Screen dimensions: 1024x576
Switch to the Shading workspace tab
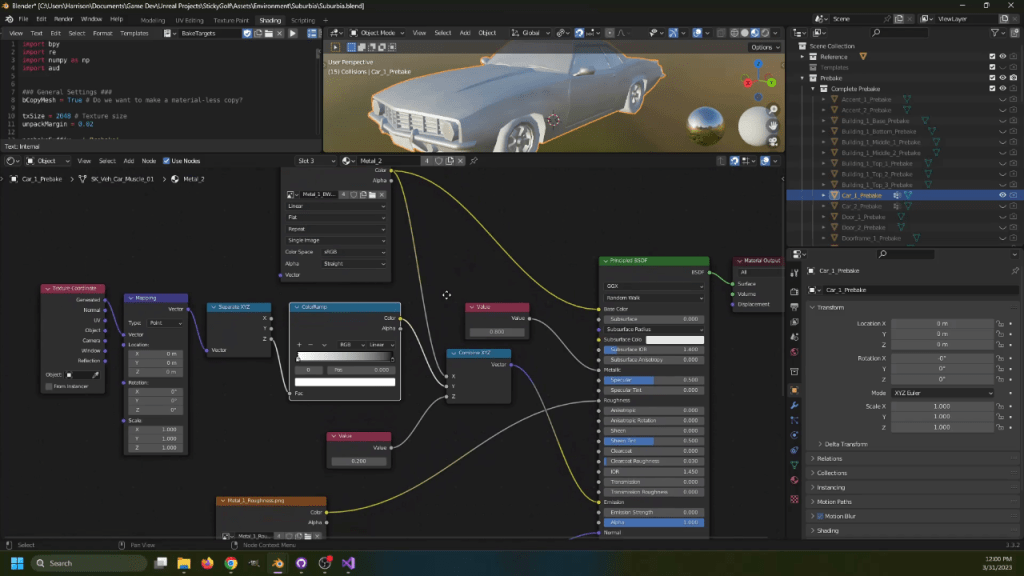(271, 19)
